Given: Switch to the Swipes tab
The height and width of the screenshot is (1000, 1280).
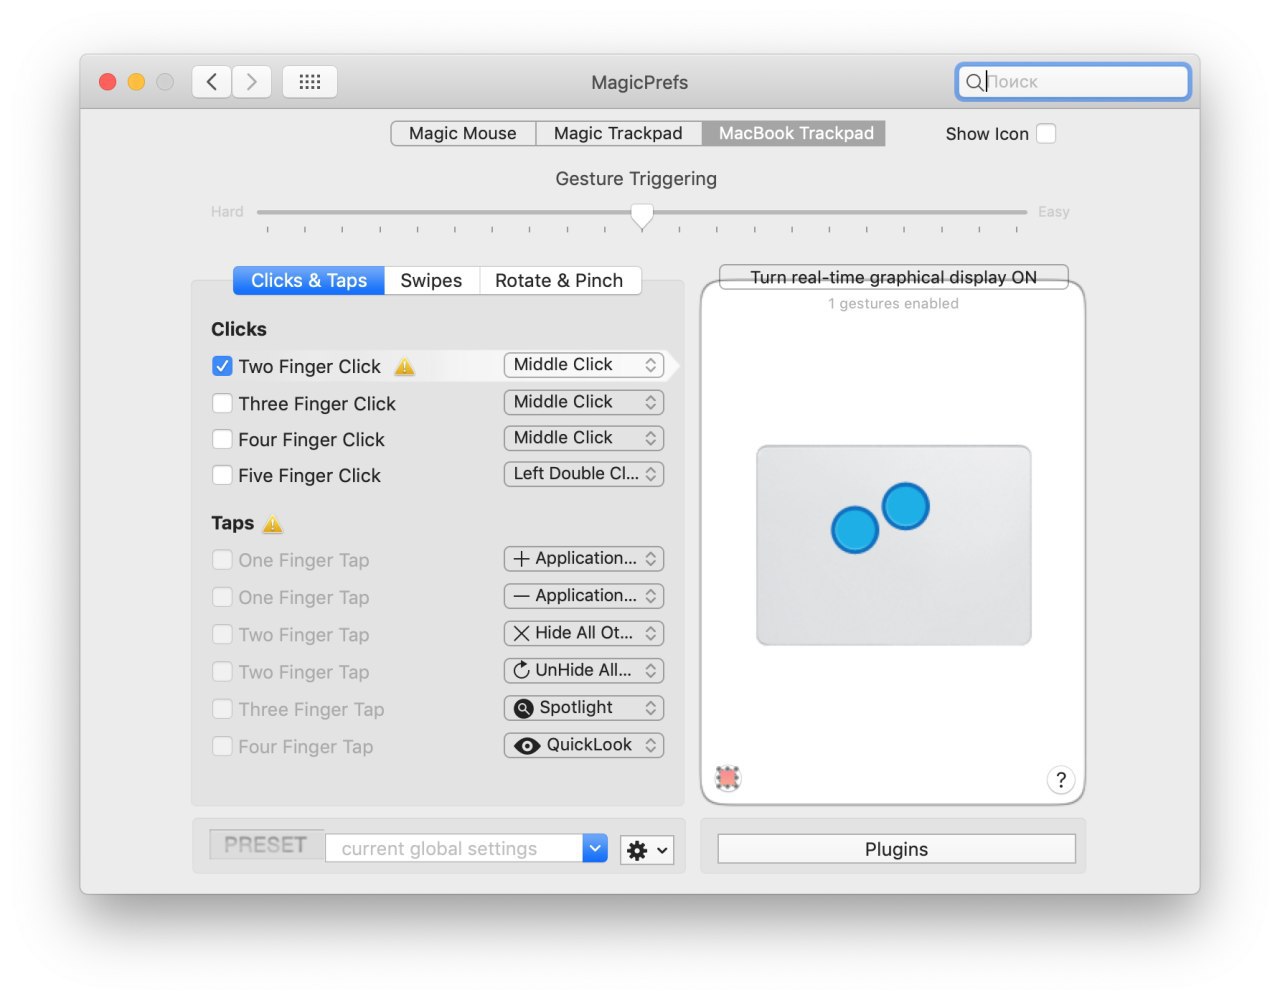Looking at the screenshot, I should tap(431, 281).
